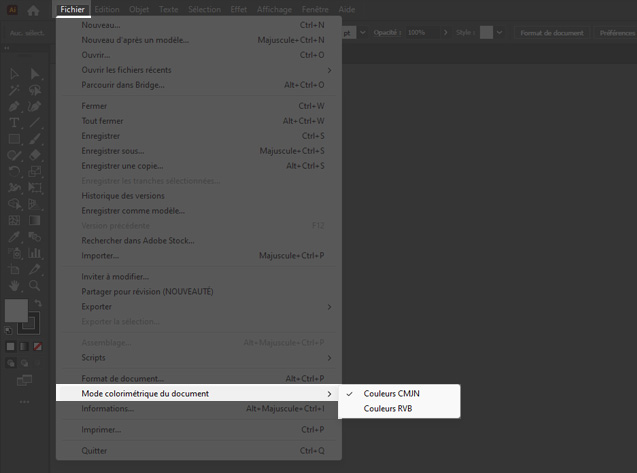This screenshot has height=473, width=637.
Task: Choose the Rectangle shape tool
Action: coord(15,139)
